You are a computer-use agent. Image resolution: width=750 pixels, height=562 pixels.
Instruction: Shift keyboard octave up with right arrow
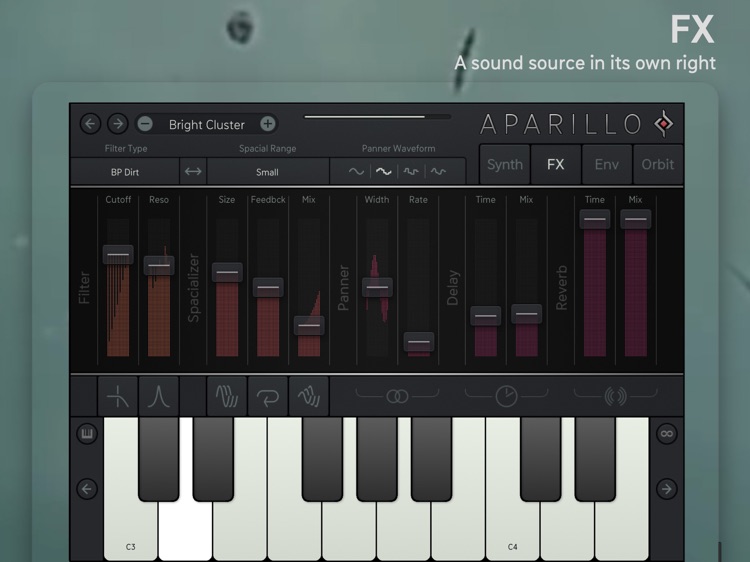pyautogui.click(x=666, y=489)
